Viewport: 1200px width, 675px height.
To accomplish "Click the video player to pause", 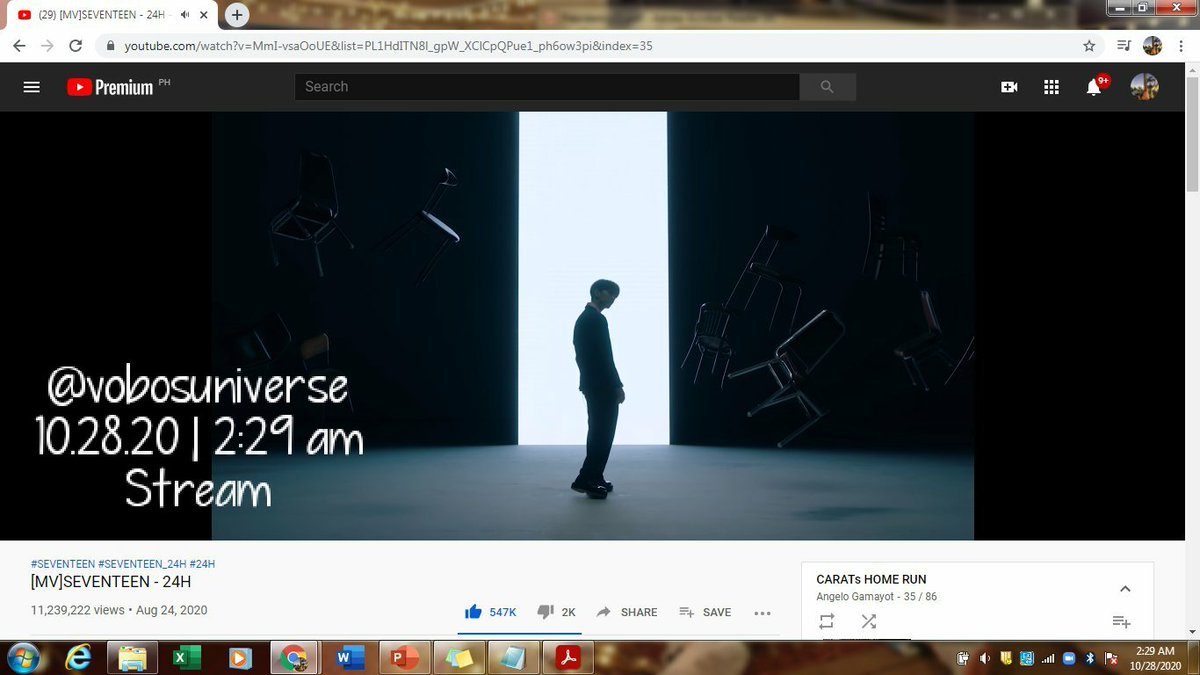I will tap(593, 325).
